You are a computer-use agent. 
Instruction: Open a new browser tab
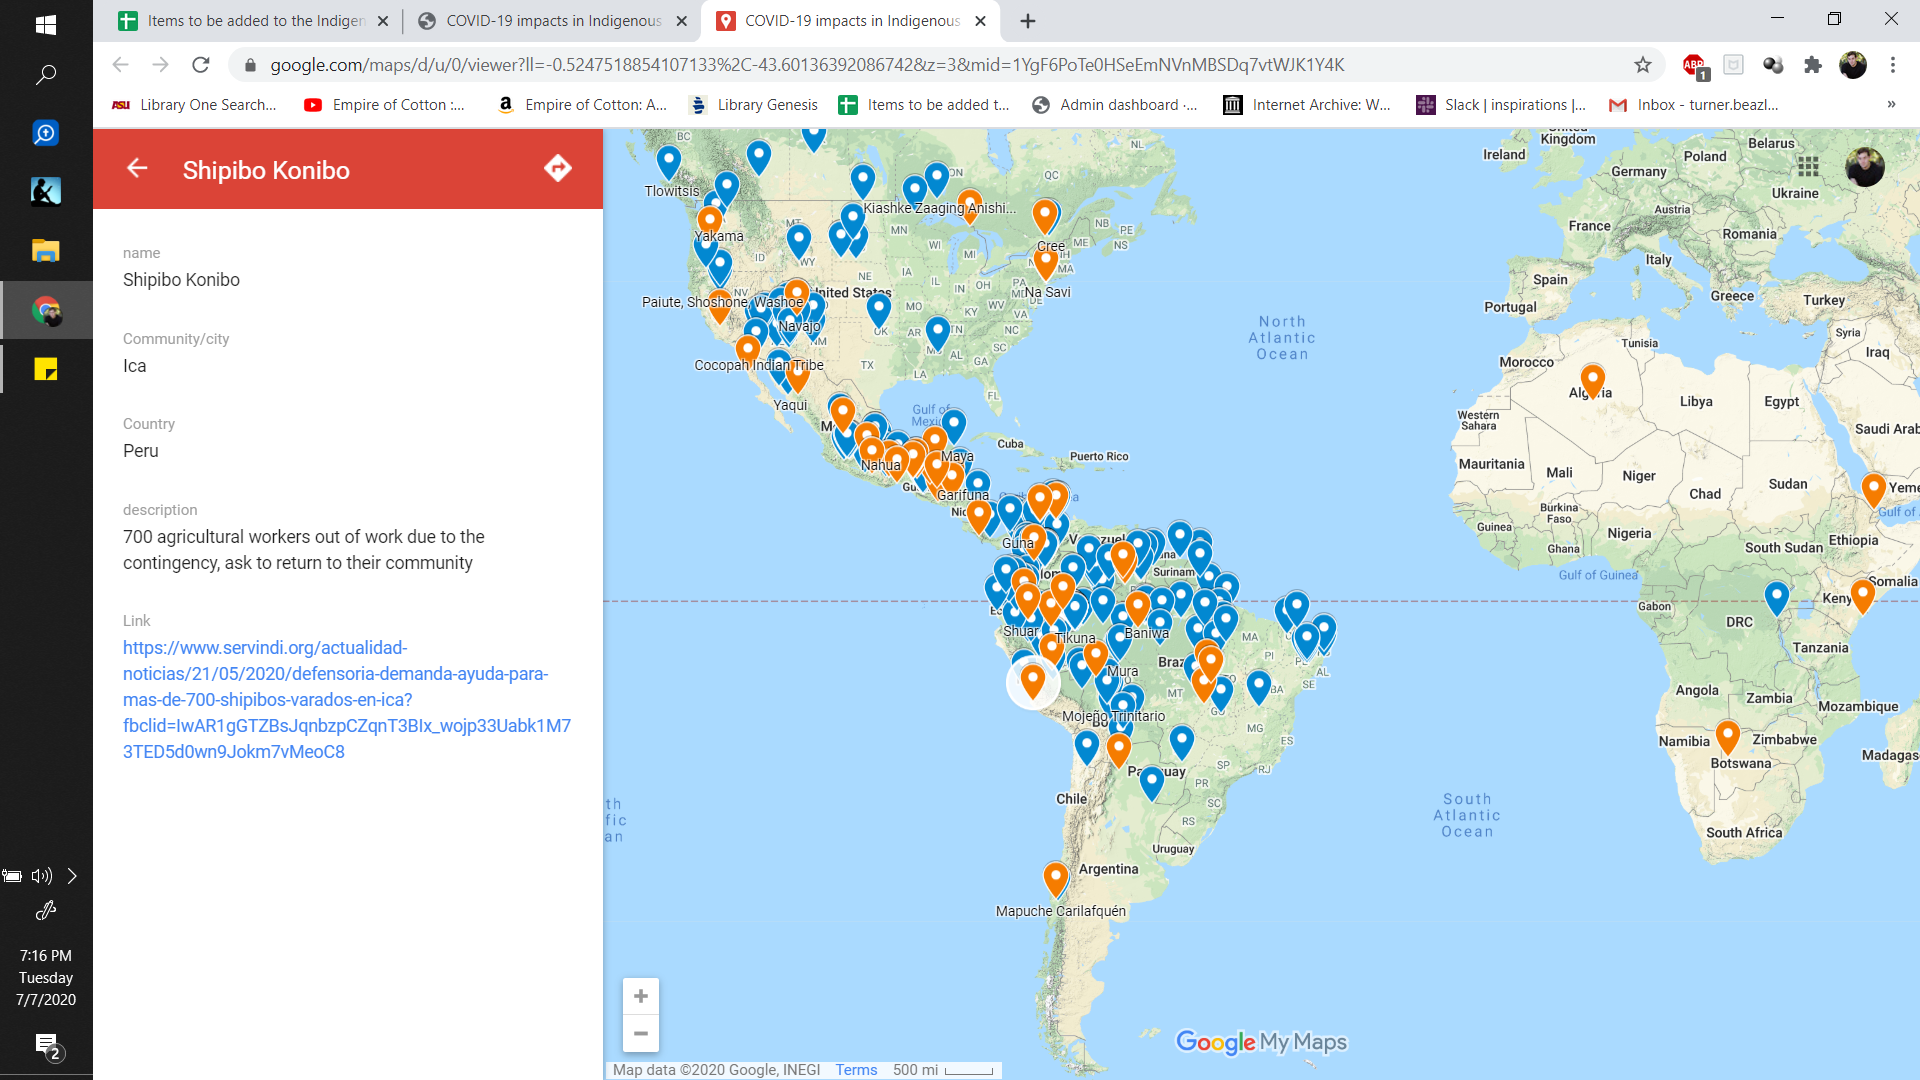[x=1028, y=21]
